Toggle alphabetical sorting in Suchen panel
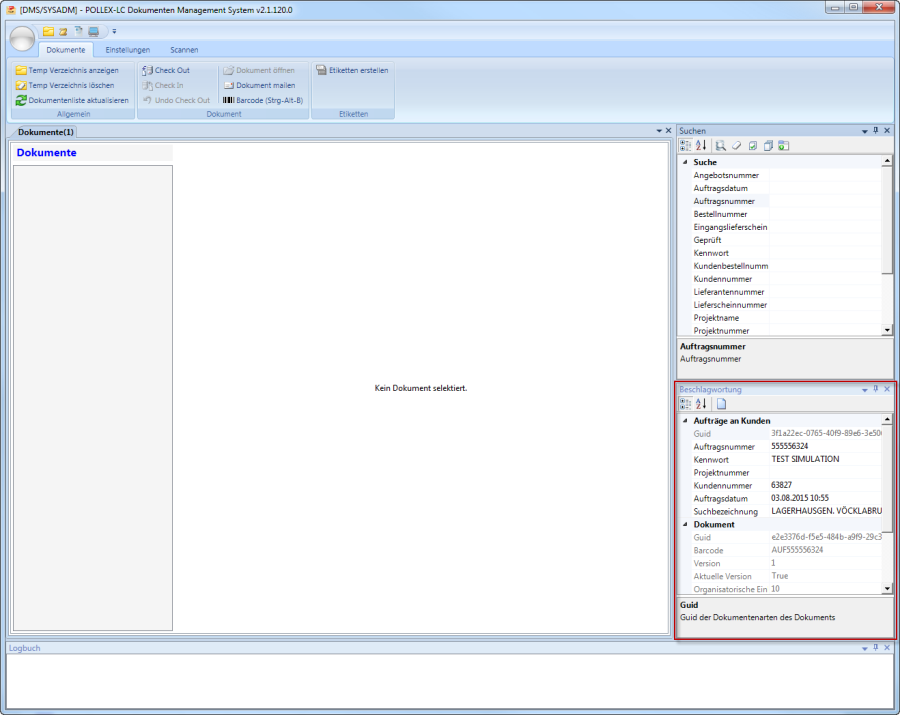The height and width of the screenshot is (715, 900). click(701, 146)
